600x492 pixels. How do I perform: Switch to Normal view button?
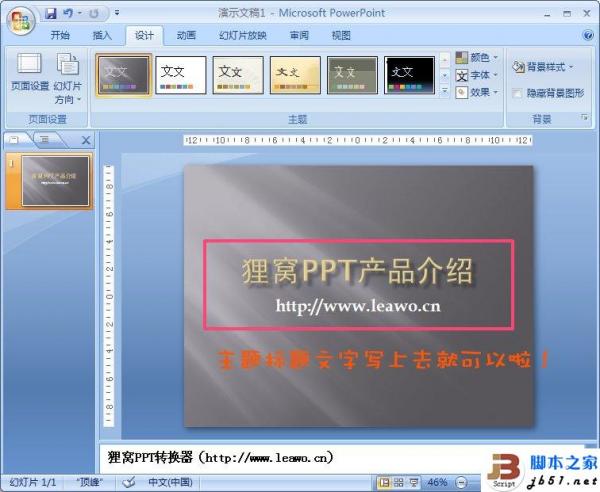(x=384, y=482)
